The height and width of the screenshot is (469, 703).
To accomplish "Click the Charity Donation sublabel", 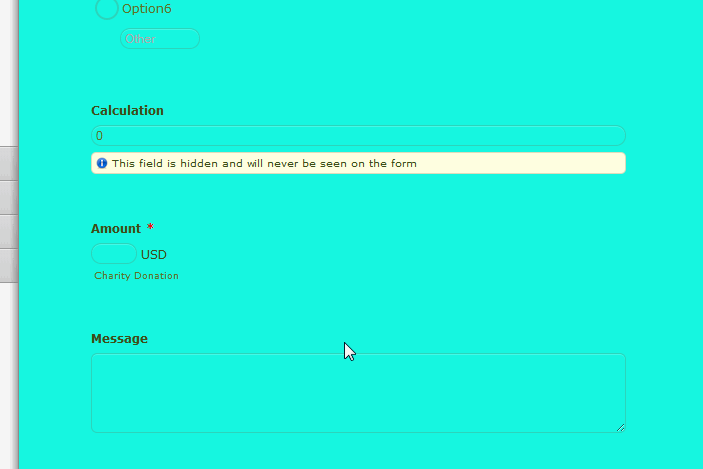I will [x=137, y=276].
